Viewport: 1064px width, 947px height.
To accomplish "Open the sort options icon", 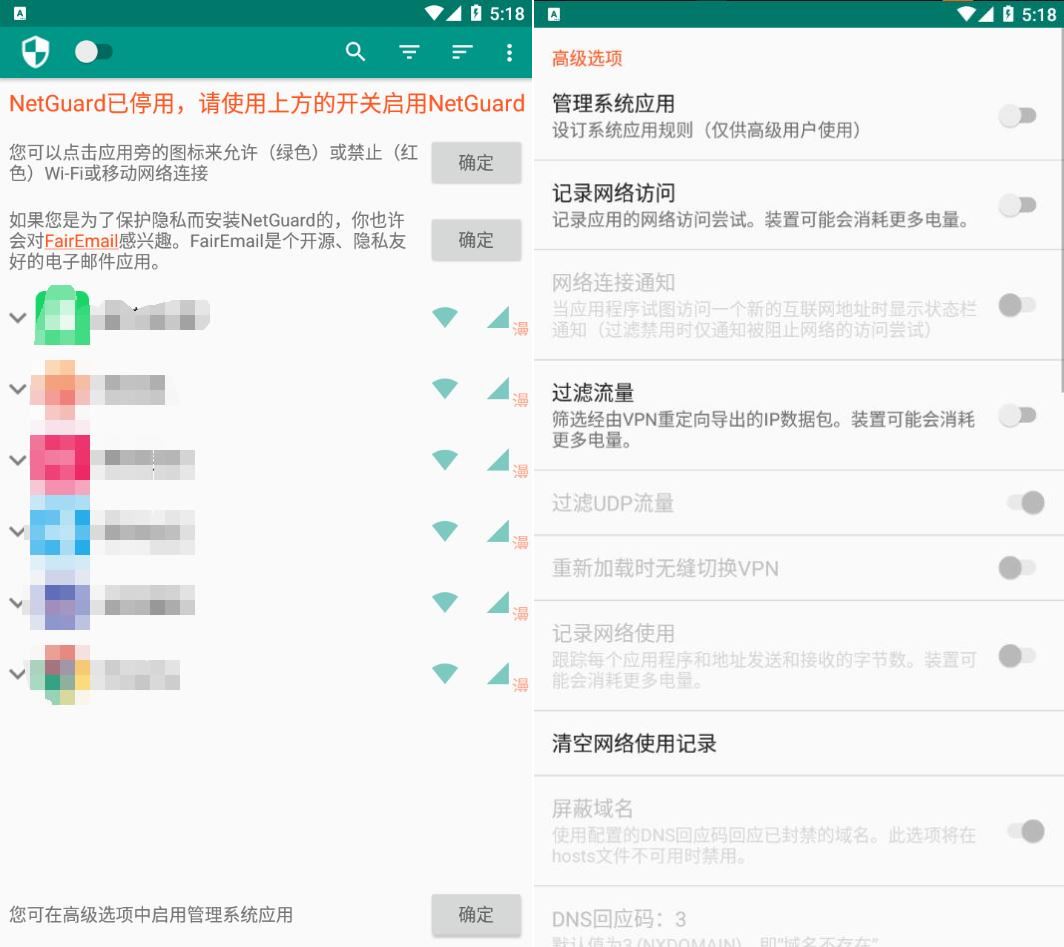I will pos(461,52).
